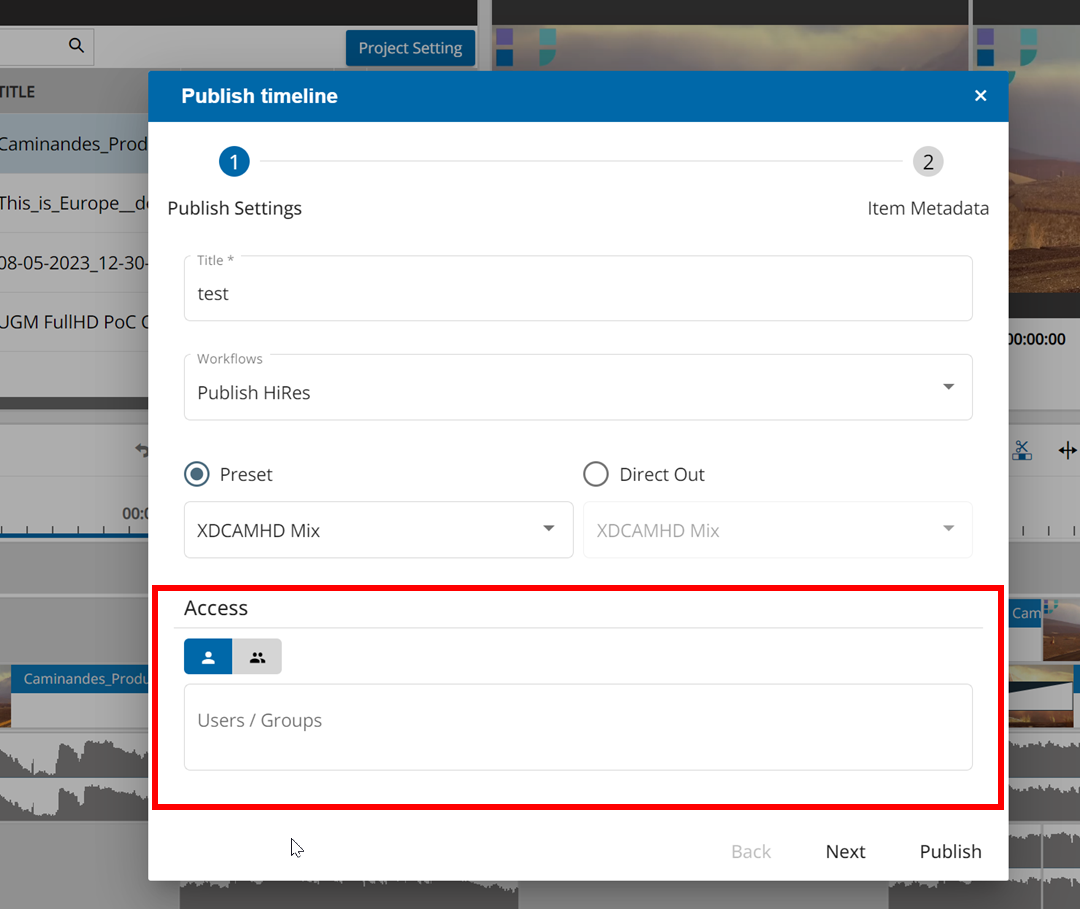Screen dimensions: 1080x909
Task: Select the trim edit tool icon
Action: (x=1067, y=450)
